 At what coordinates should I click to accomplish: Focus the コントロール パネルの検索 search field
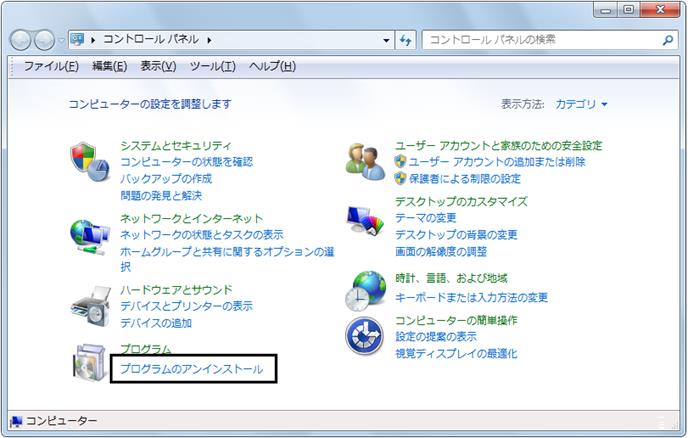tap(542, 40)
